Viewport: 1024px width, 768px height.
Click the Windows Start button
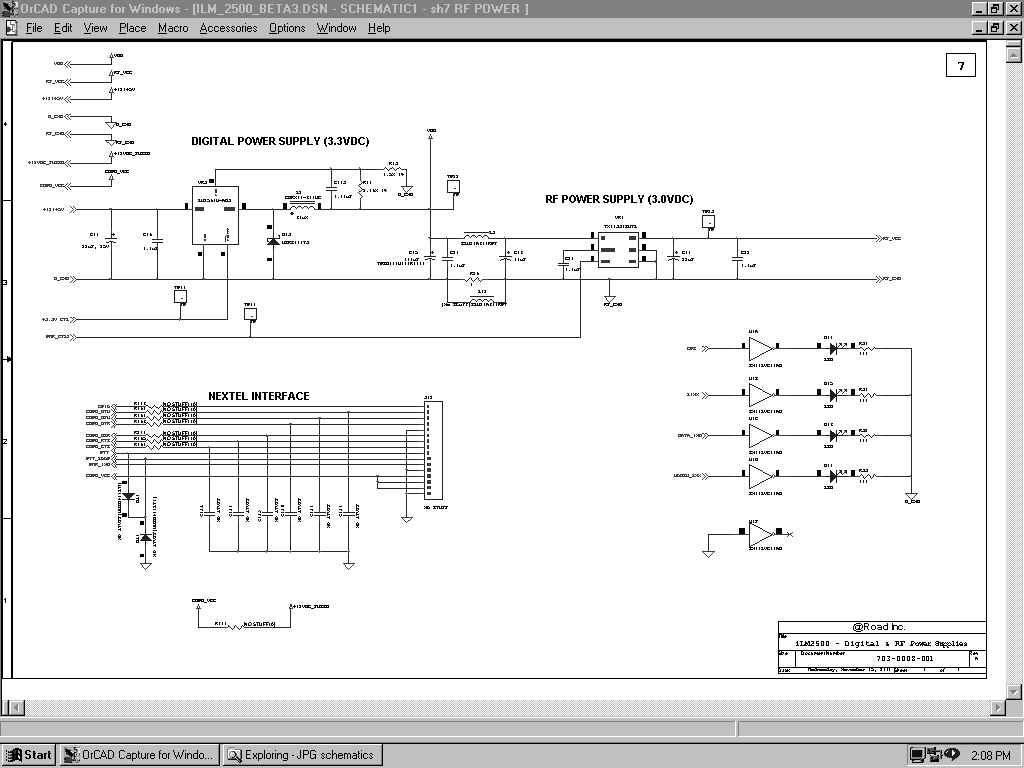[x=29, y=755]
